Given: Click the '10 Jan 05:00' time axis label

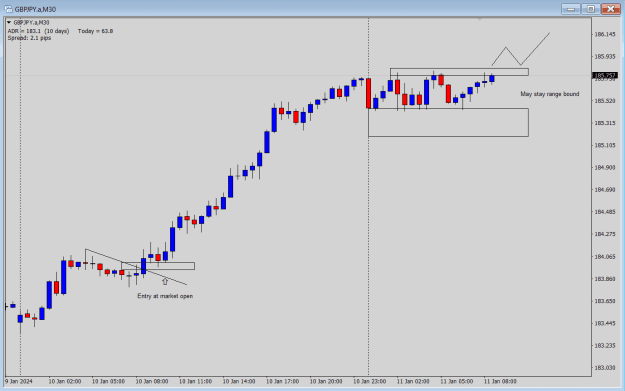Looking at the screenshot, I should coord(108,381).
